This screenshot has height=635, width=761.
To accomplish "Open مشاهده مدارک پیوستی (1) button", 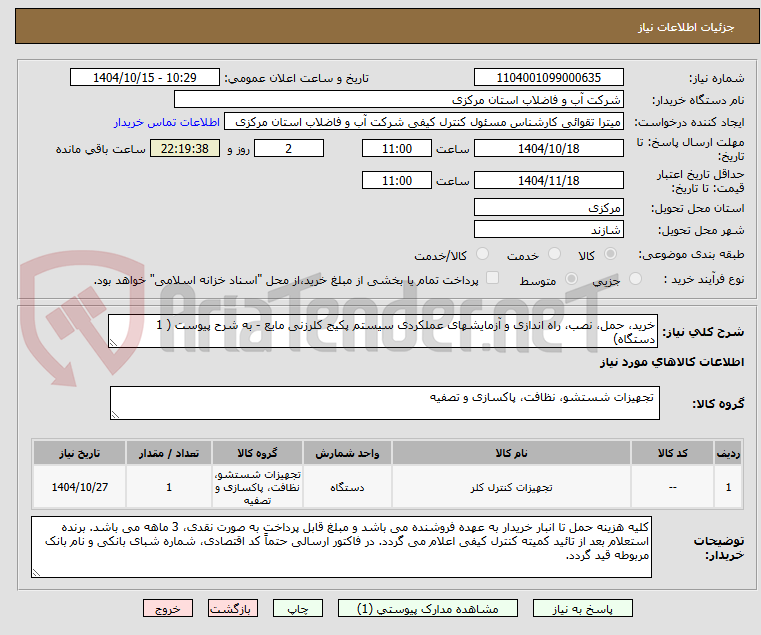I will (428, 608).
